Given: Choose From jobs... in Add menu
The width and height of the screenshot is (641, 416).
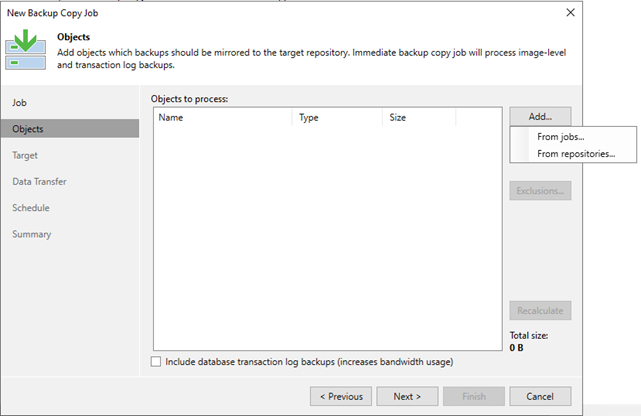Looking at the screenshot, I should point(560,137).
